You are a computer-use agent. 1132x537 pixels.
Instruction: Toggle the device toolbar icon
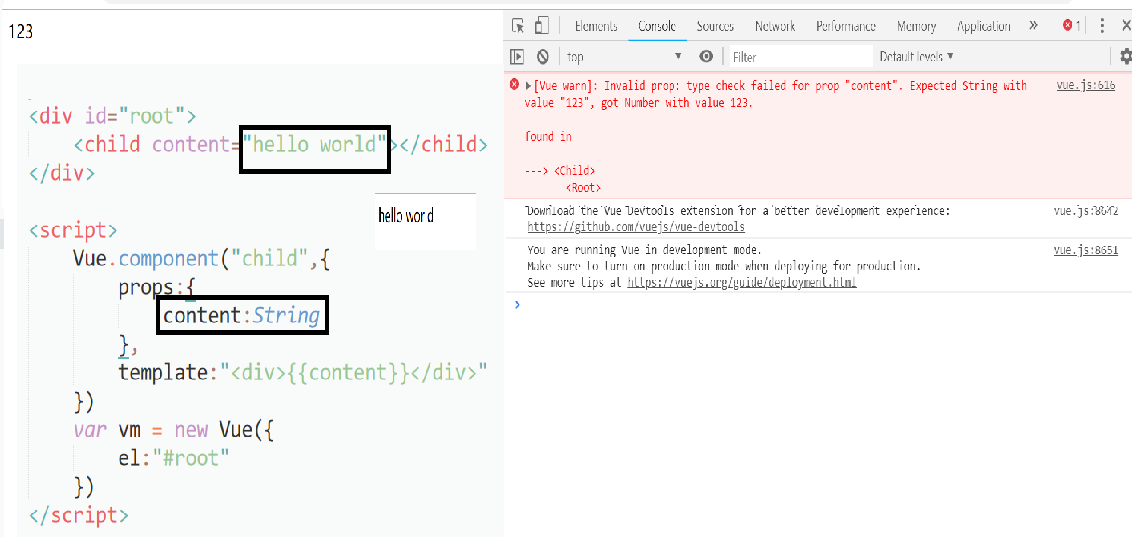point(541,26)
